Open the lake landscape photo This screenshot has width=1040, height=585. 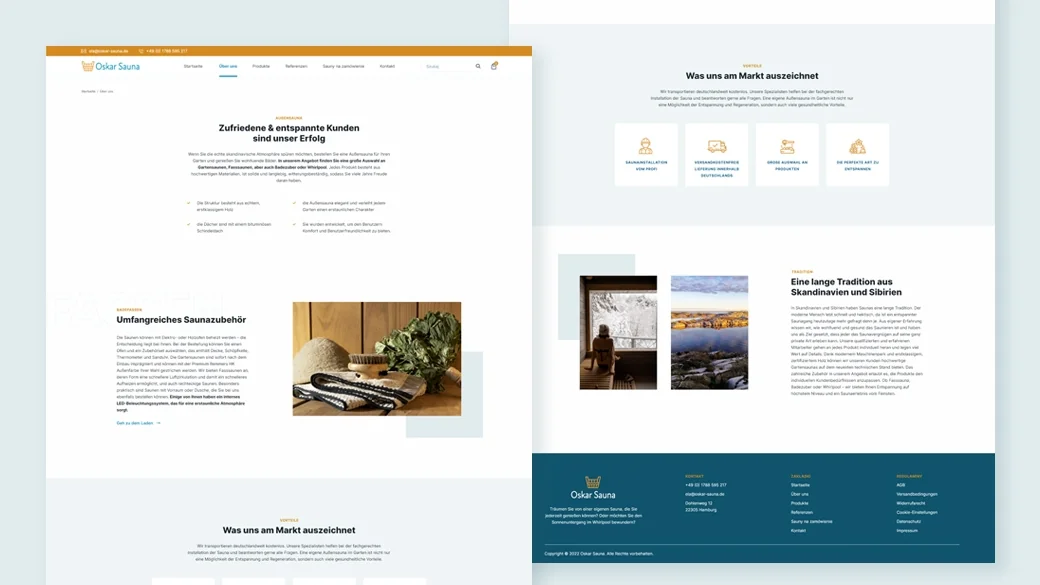(x=709, y=333)
